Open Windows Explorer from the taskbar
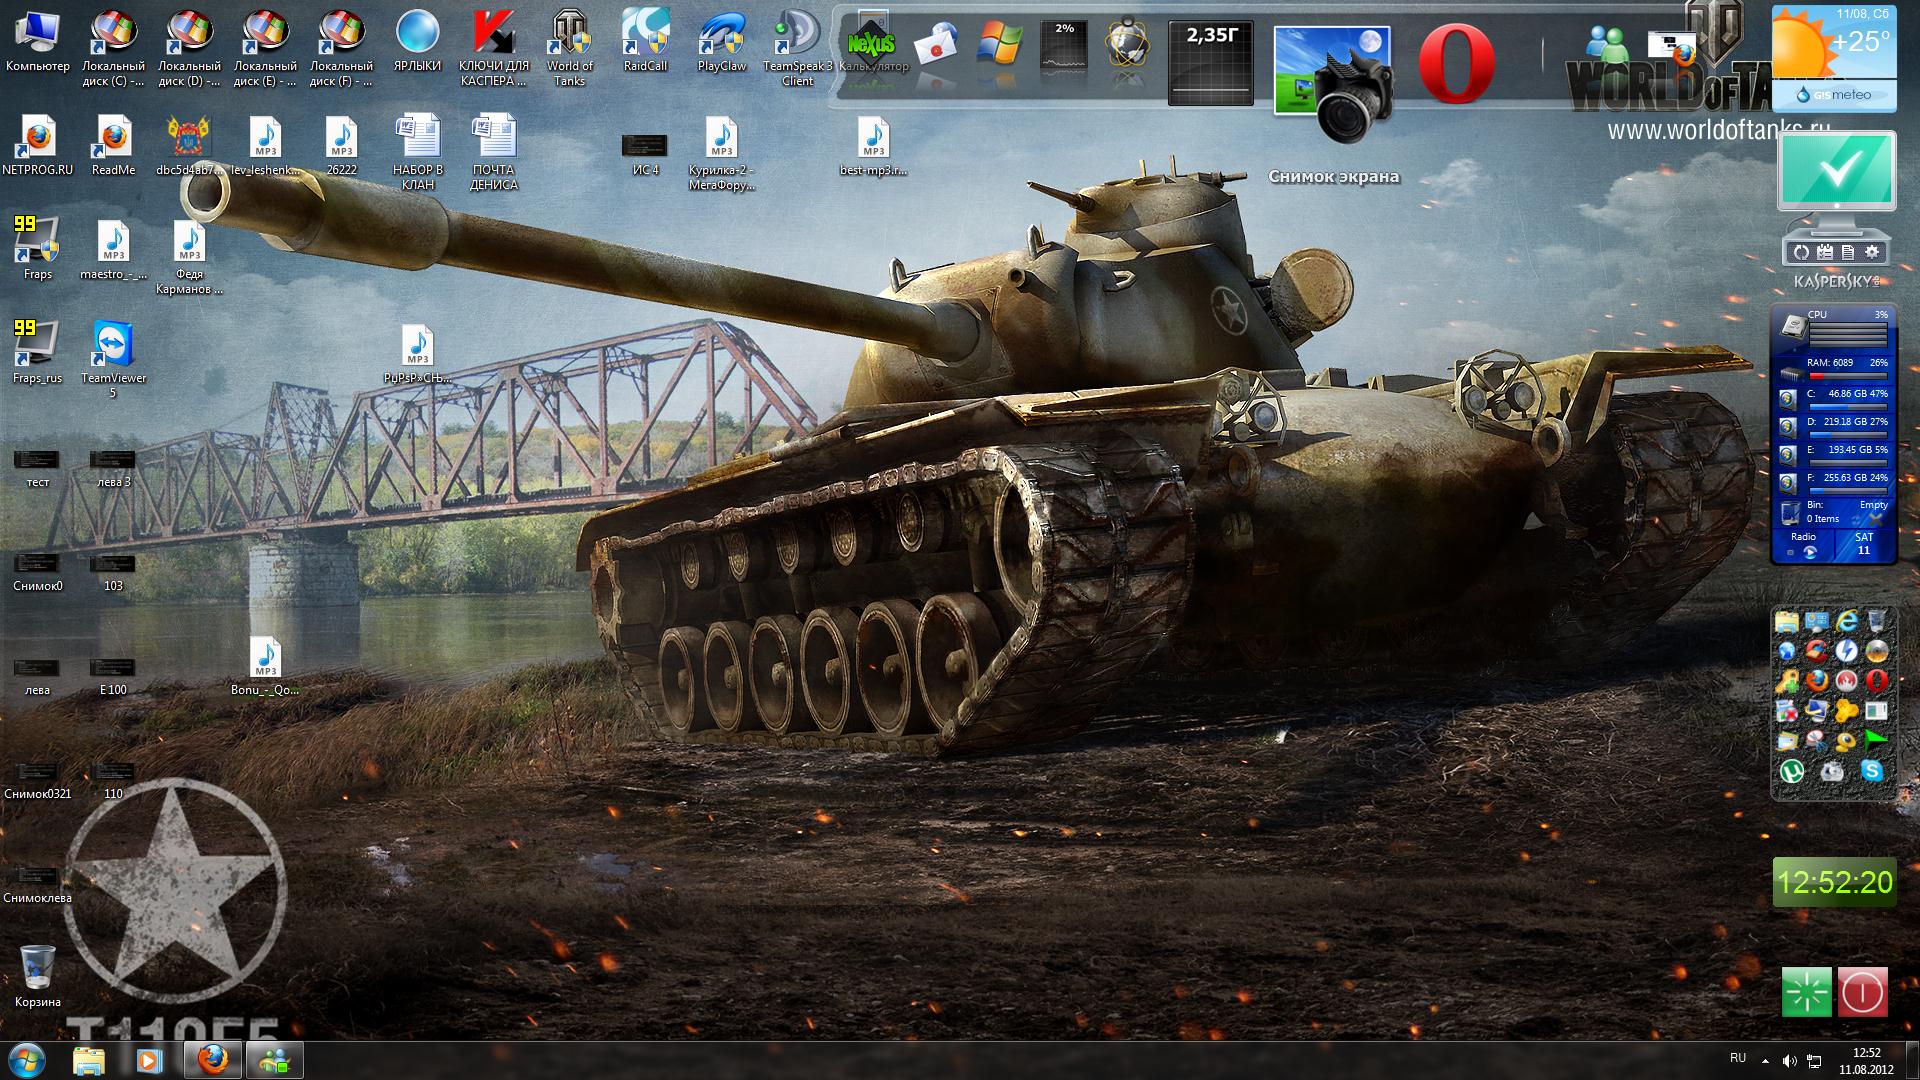 pyautogui.click(x=89, y=1060)
